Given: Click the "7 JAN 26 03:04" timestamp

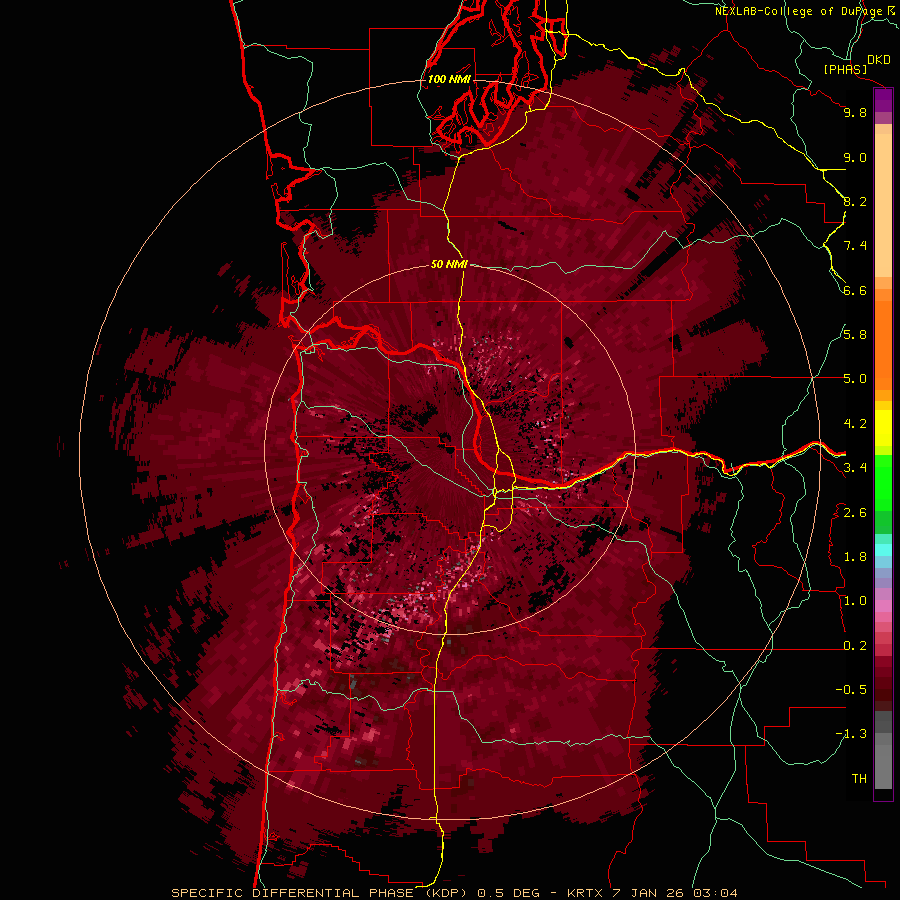Looking at the screenshot, I should point(676,893).
